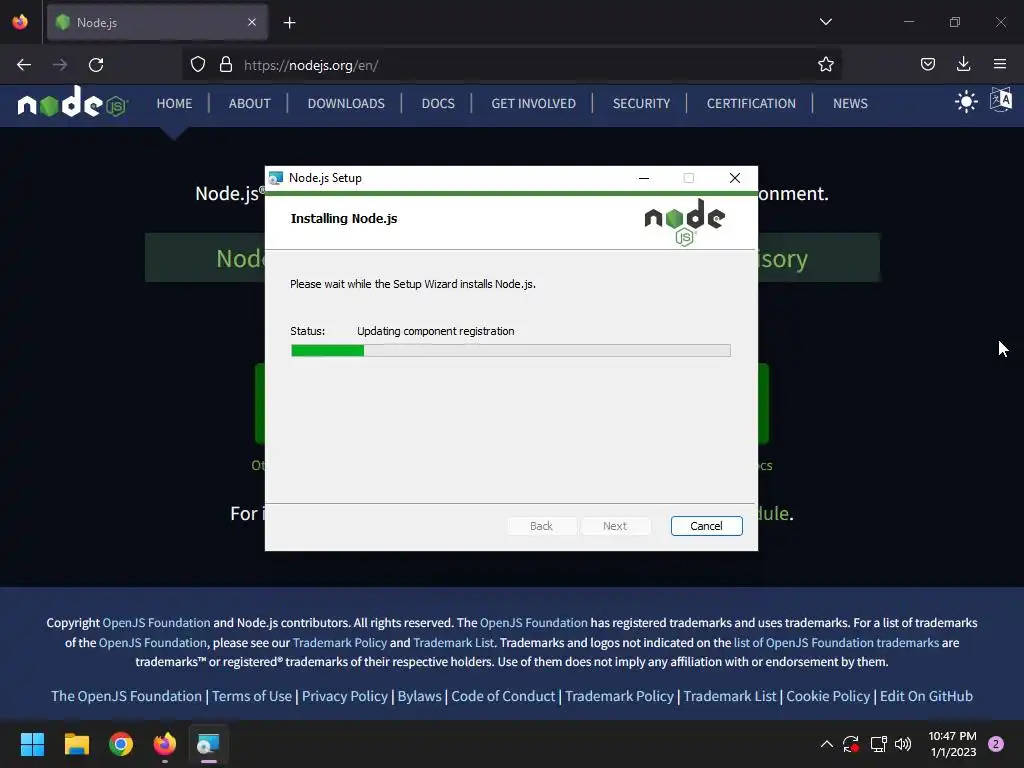
Task: Click the first OpenJS Foundation copyright link
Action: tap(156, 622)
